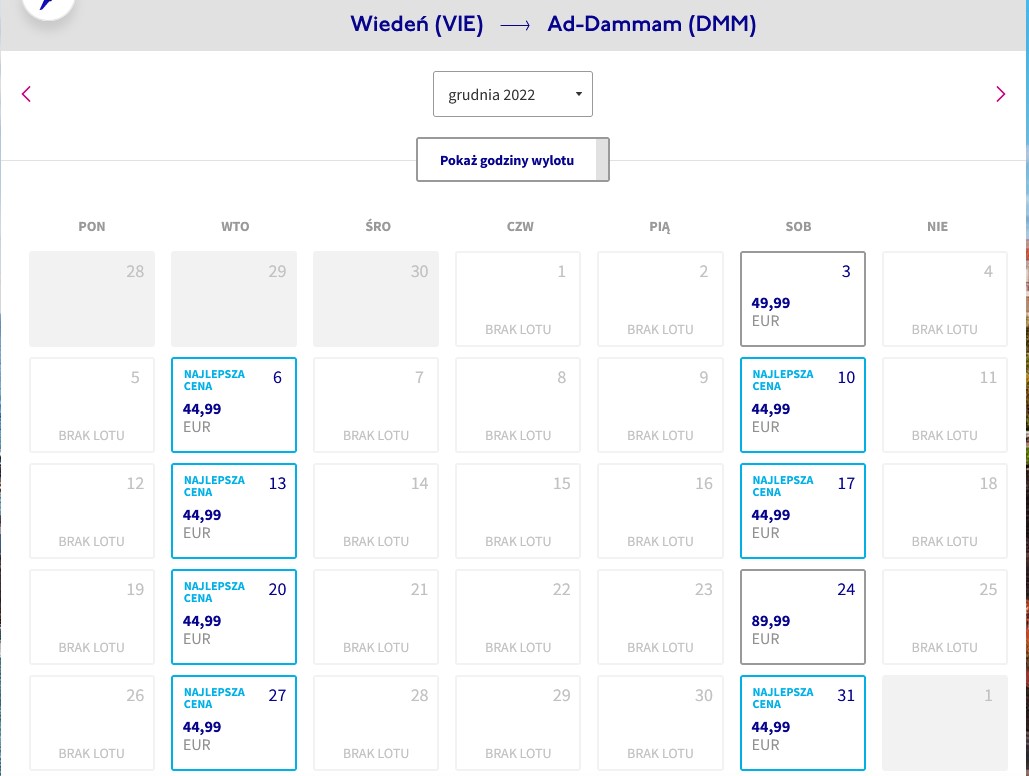1029x776 pixels.
Task: Click the SOB weekday header
Action: tap(799, 226)
